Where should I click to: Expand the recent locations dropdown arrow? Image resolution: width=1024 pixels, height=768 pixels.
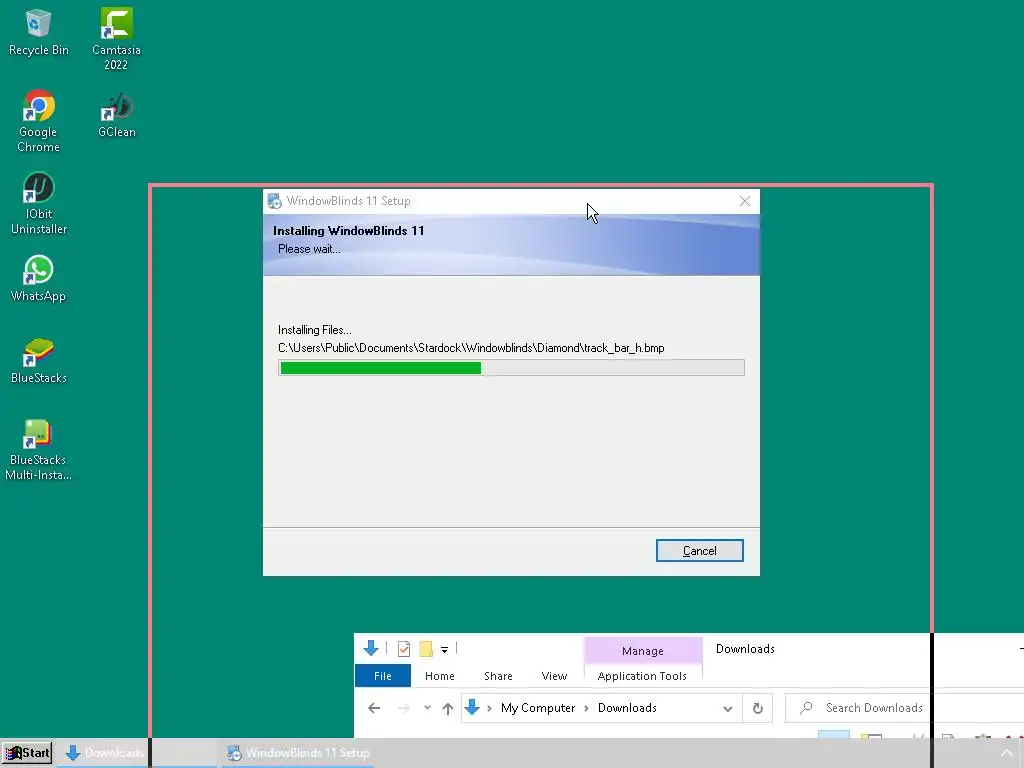pyautogui.click(x=427, y=707)
